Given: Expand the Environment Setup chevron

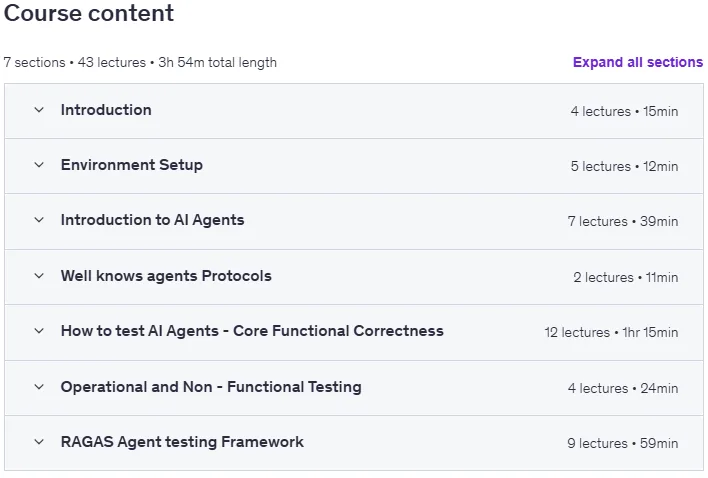Looking at the screenshot, I should [x=39, y=165].
